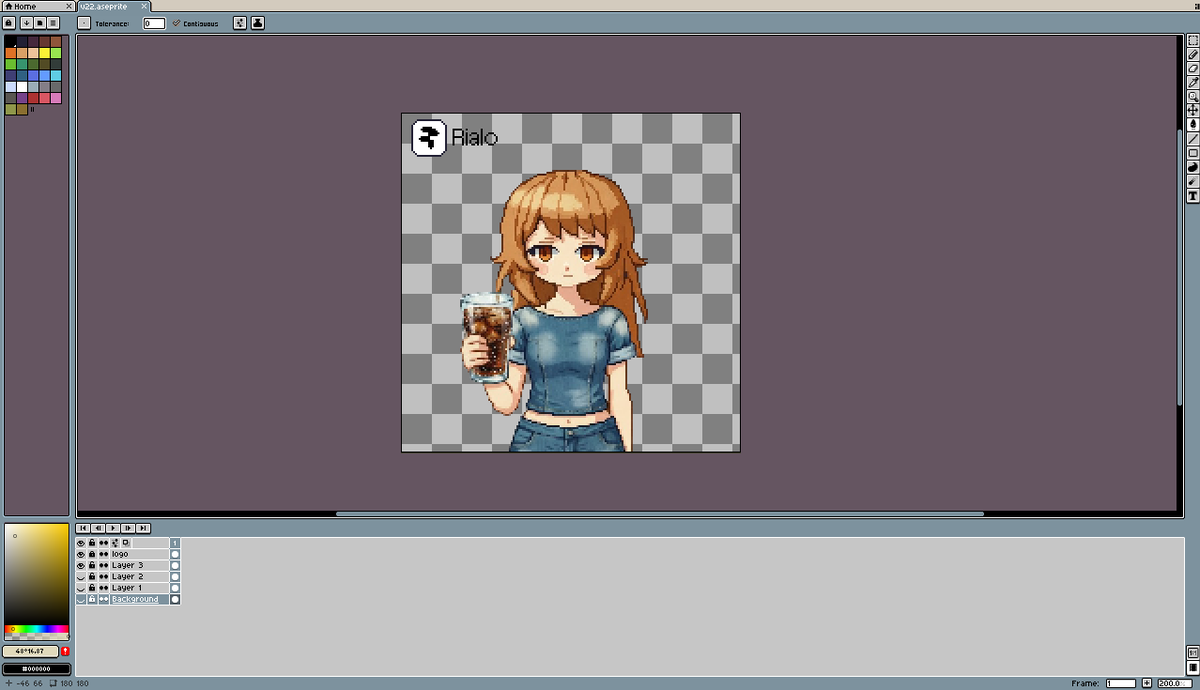The image size is (1200, 690).
Task: Click inside the Tolerance input field
Action: click(154, 23)
